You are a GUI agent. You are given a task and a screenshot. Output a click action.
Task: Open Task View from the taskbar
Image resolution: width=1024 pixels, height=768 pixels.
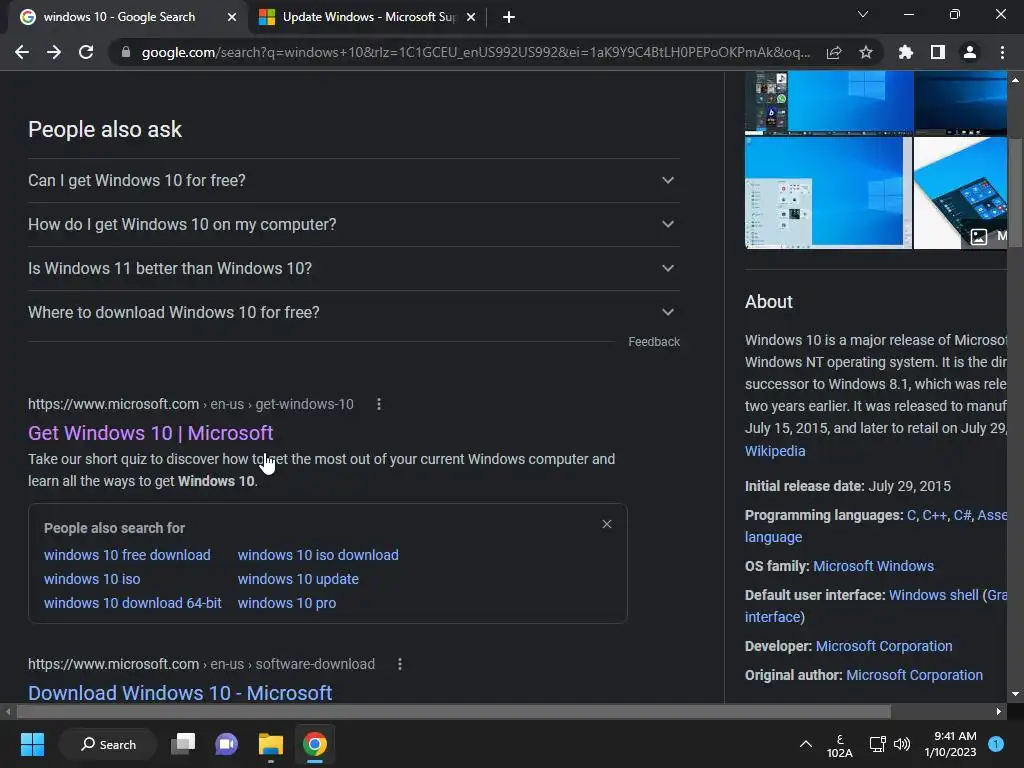[183, 744]
